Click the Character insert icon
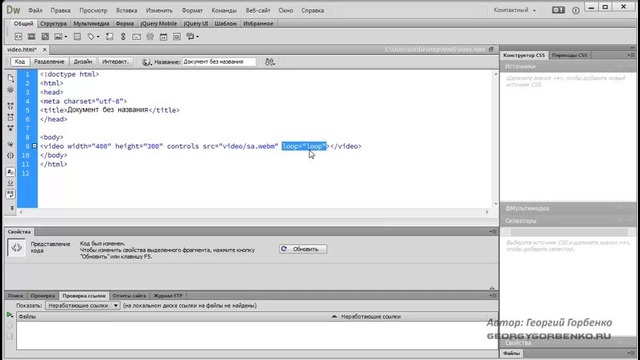This screenshot has width=640, height=360. pyautogui.click(x=177, y=37)
